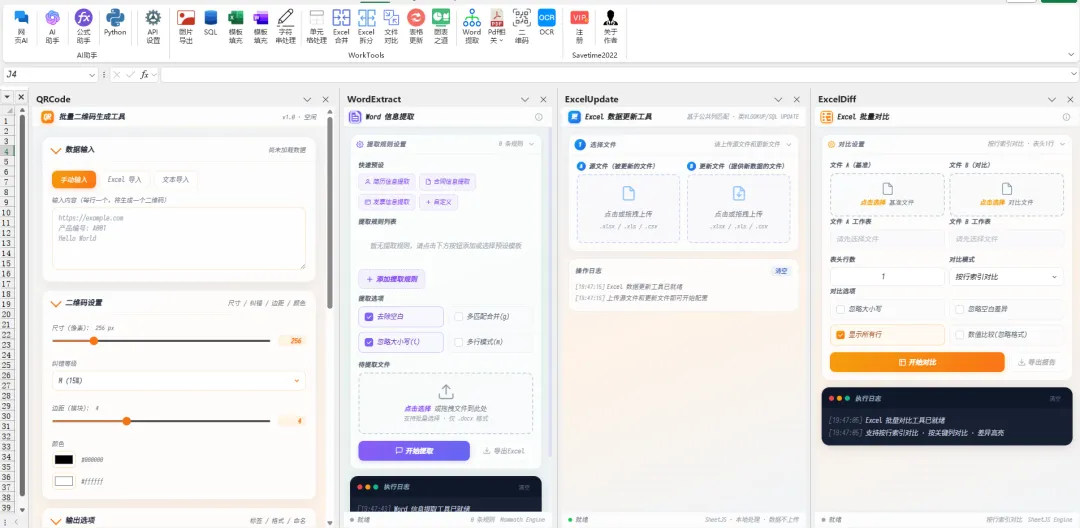This screenshot has width=1080, height=528.
Task: Select the 手动输入 tab
Action: tap(74, 180)
